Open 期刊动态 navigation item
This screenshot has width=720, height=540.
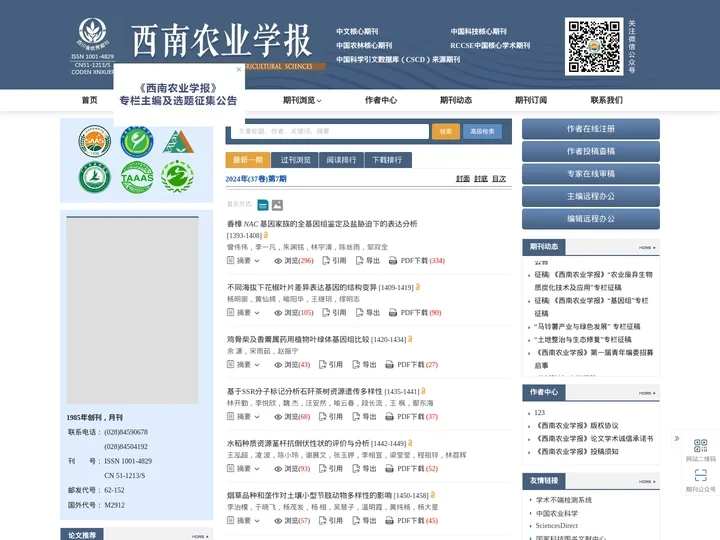pyautogui.click(x=456, y=100)
